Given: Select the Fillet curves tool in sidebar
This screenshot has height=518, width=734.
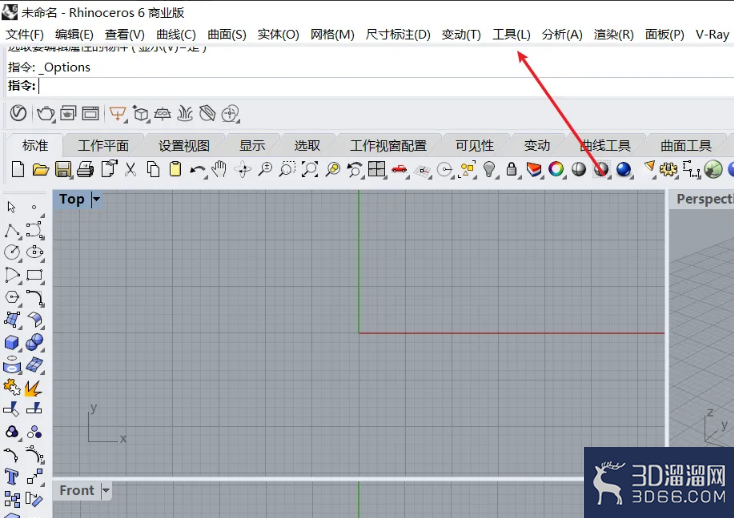Looking at the screenshot, I should coord(35,297).
